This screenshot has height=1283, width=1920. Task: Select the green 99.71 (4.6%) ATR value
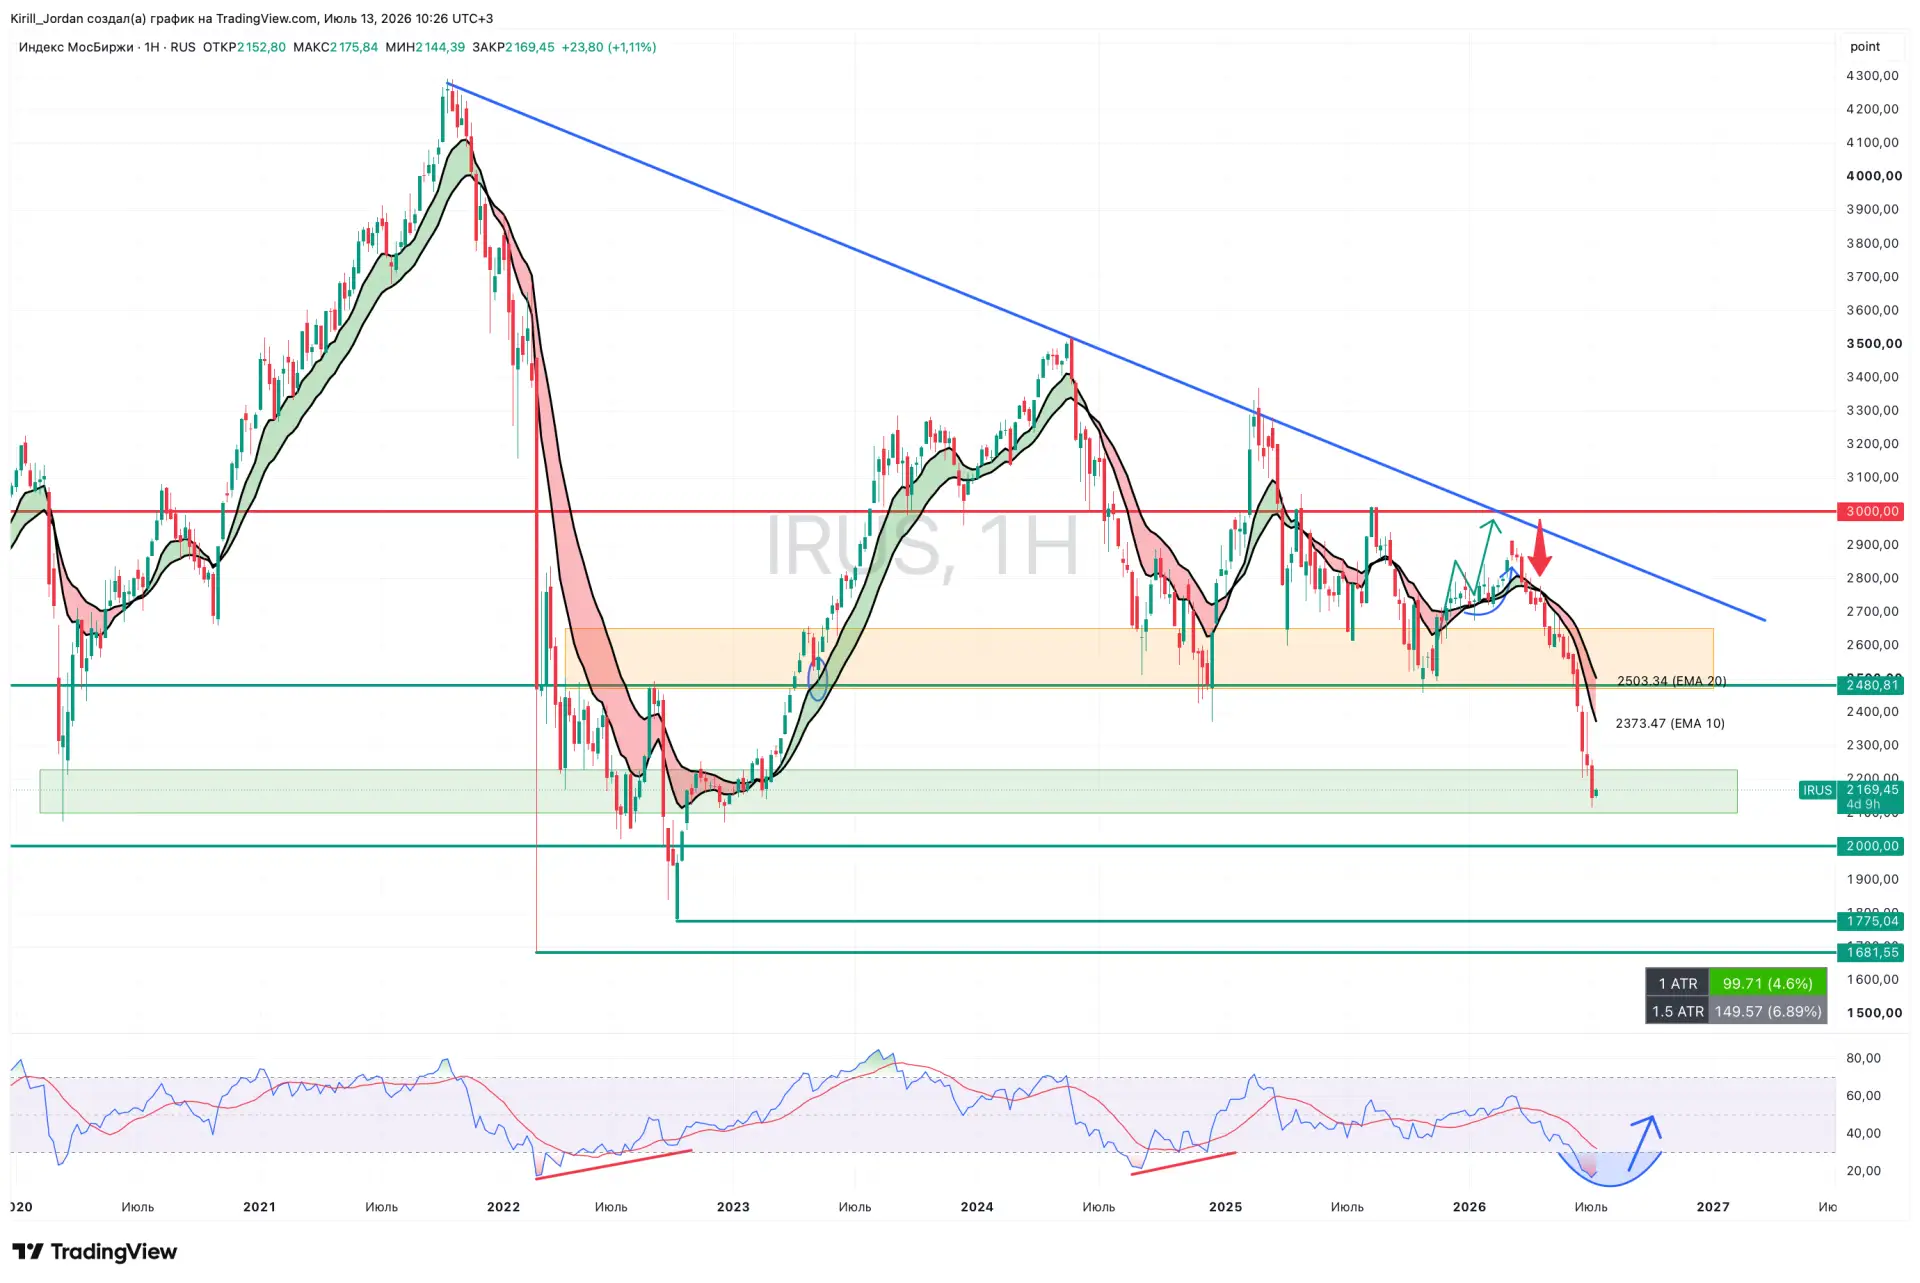pos(1767,983)
